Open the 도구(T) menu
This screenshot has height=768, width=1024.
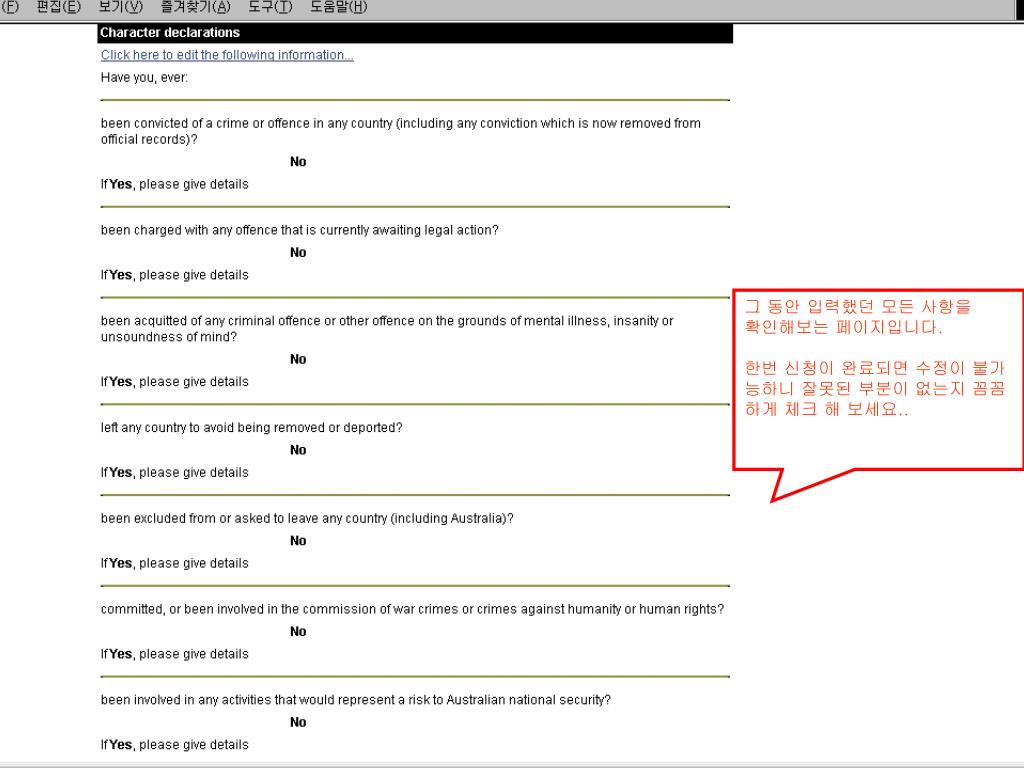point(270,7)
